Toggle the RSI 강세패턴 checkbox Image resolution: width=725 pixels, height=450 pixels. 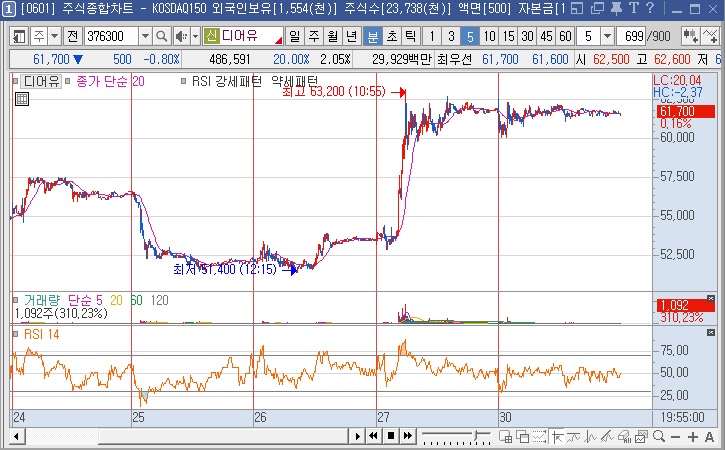pos(184,81)
